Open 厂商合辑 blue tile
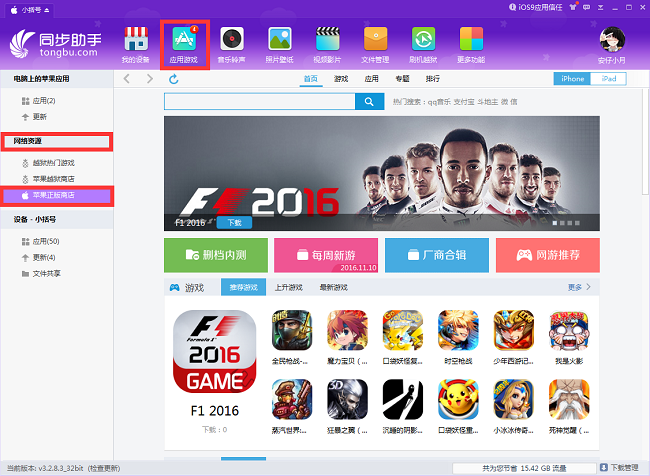 (x=437, y=255)
